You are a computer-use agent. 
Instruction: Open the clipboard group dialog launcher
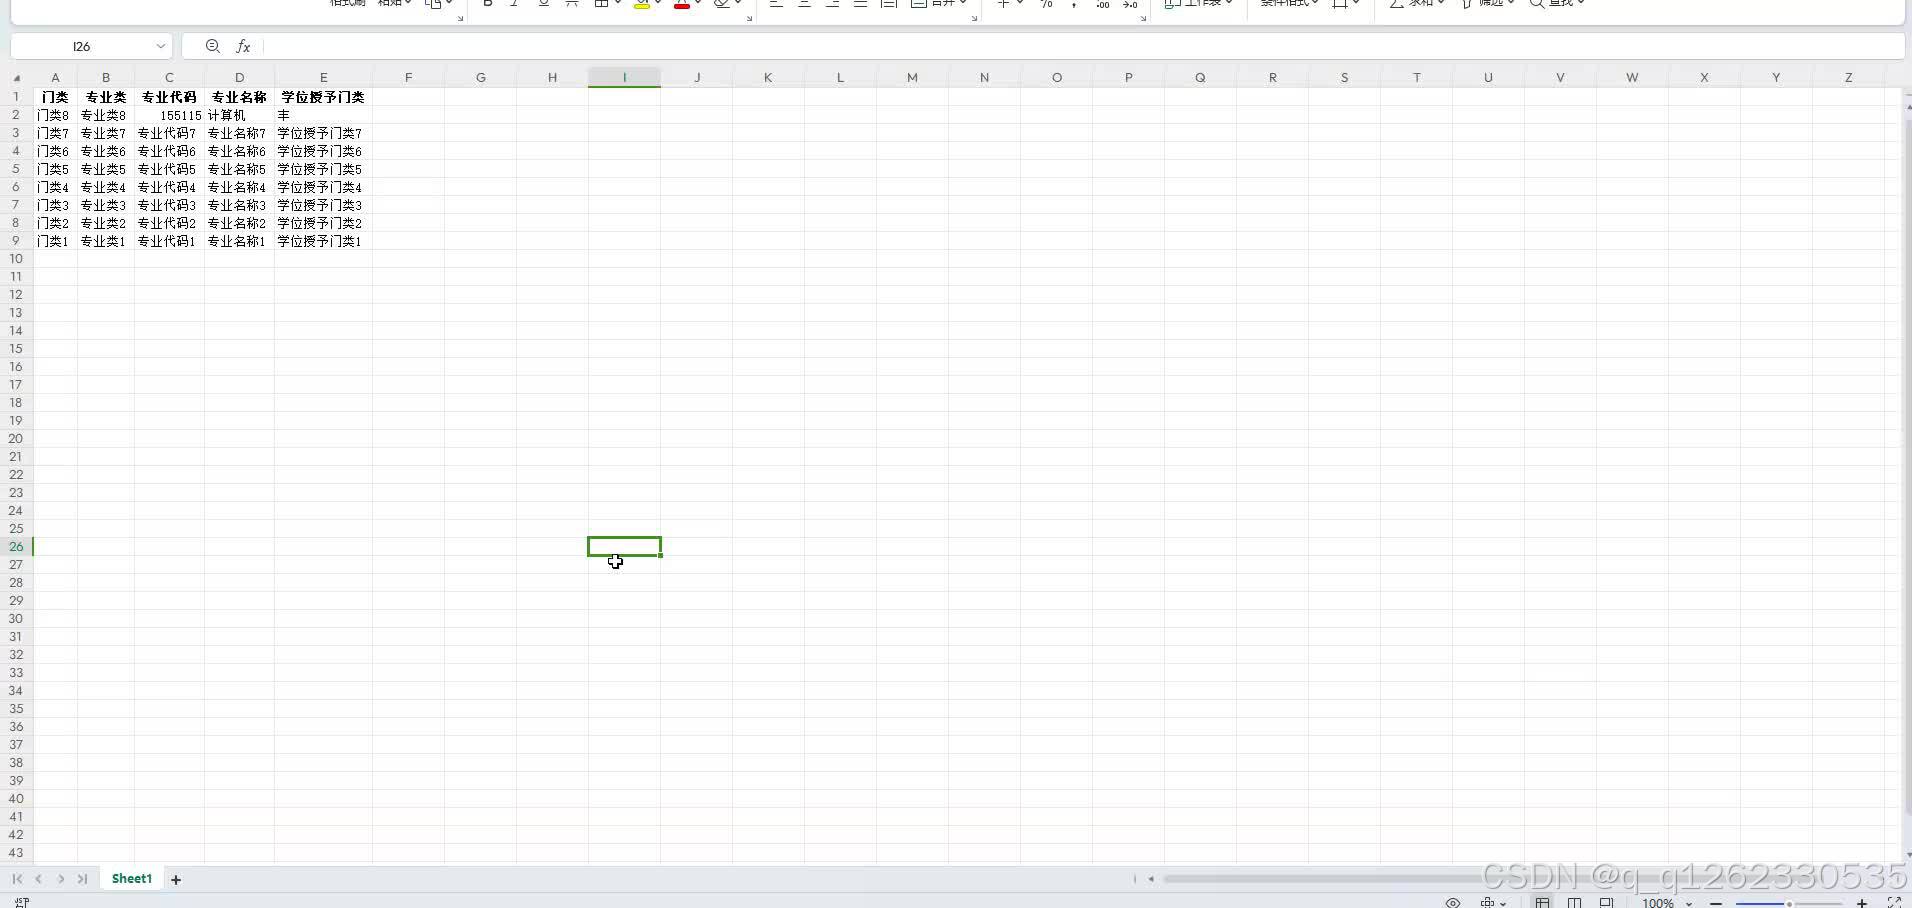[460, 18]
